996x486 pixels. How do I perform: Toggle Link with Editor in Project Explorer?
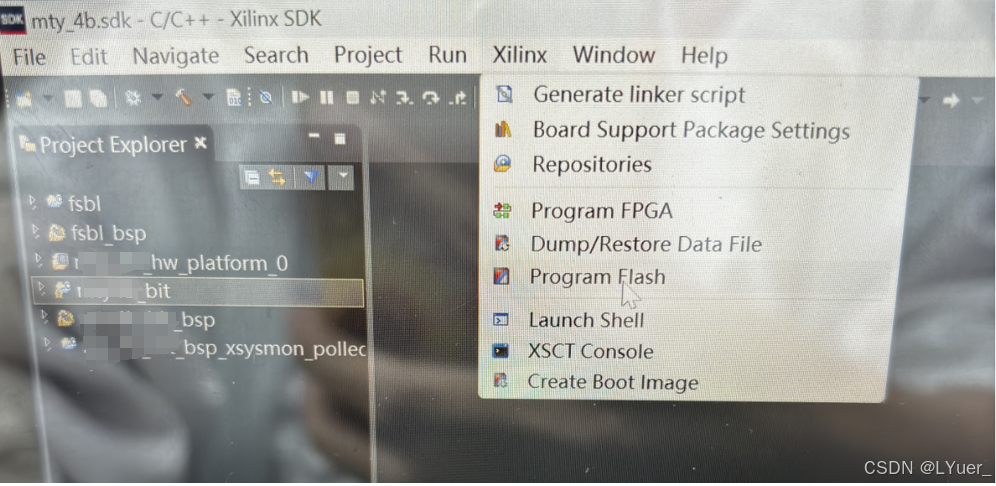coord(277,178)
